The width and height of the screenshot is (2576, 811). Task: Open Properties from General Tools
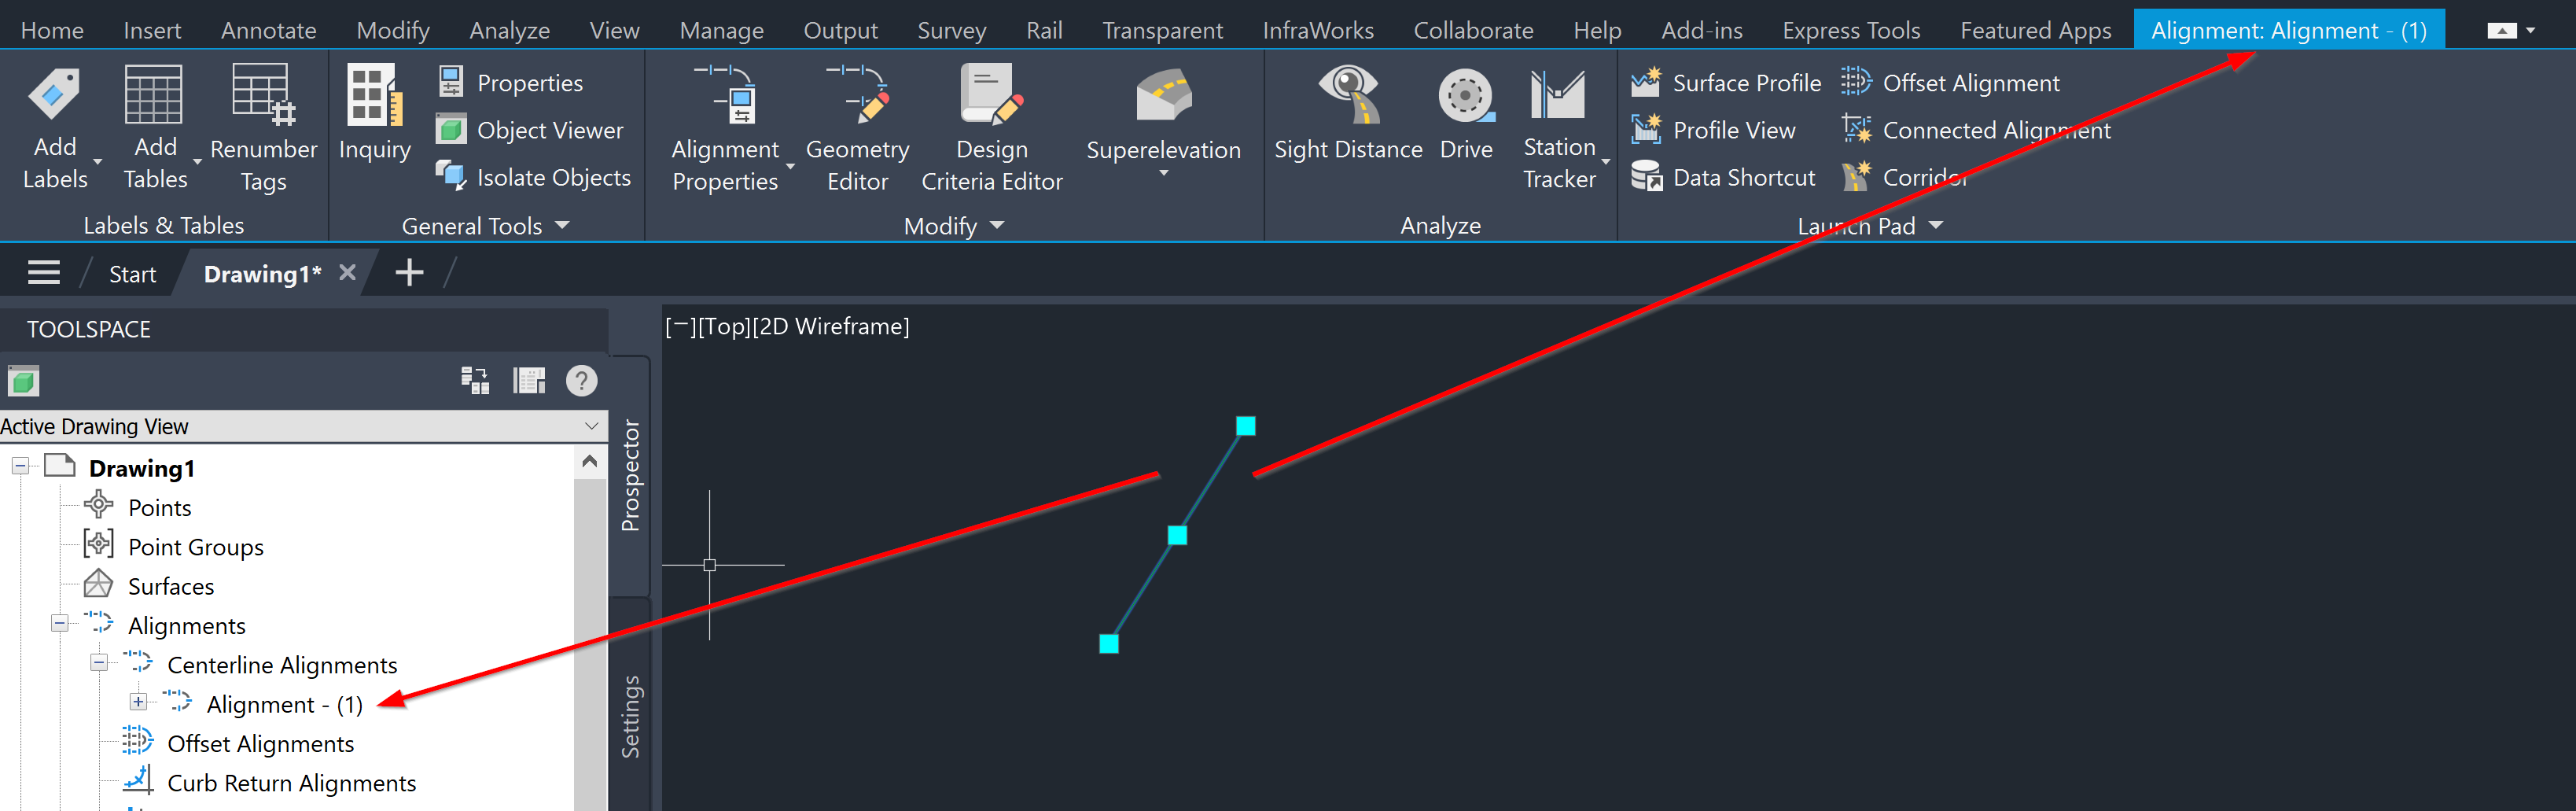510,83
